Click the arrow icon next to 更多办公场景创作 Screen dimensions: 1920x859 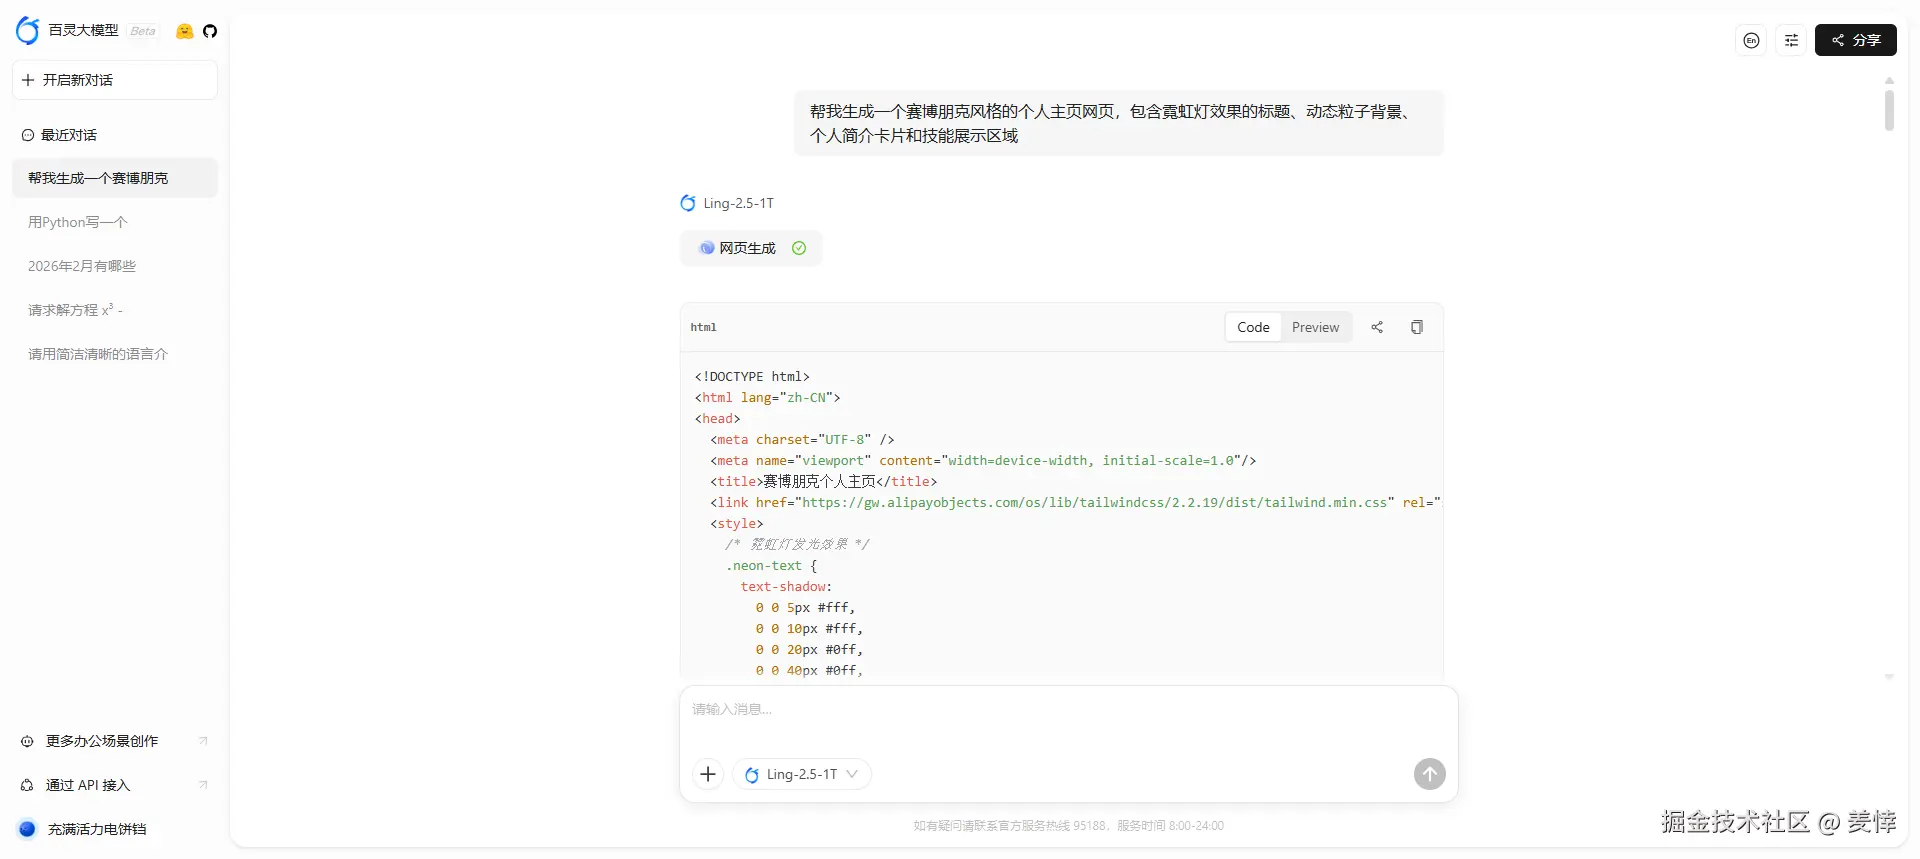click(203, 741)
